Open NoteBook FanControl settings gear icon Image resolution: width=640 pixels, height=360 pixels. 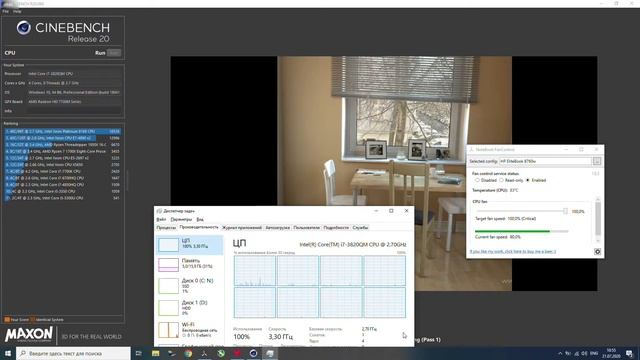click(598, 252)
